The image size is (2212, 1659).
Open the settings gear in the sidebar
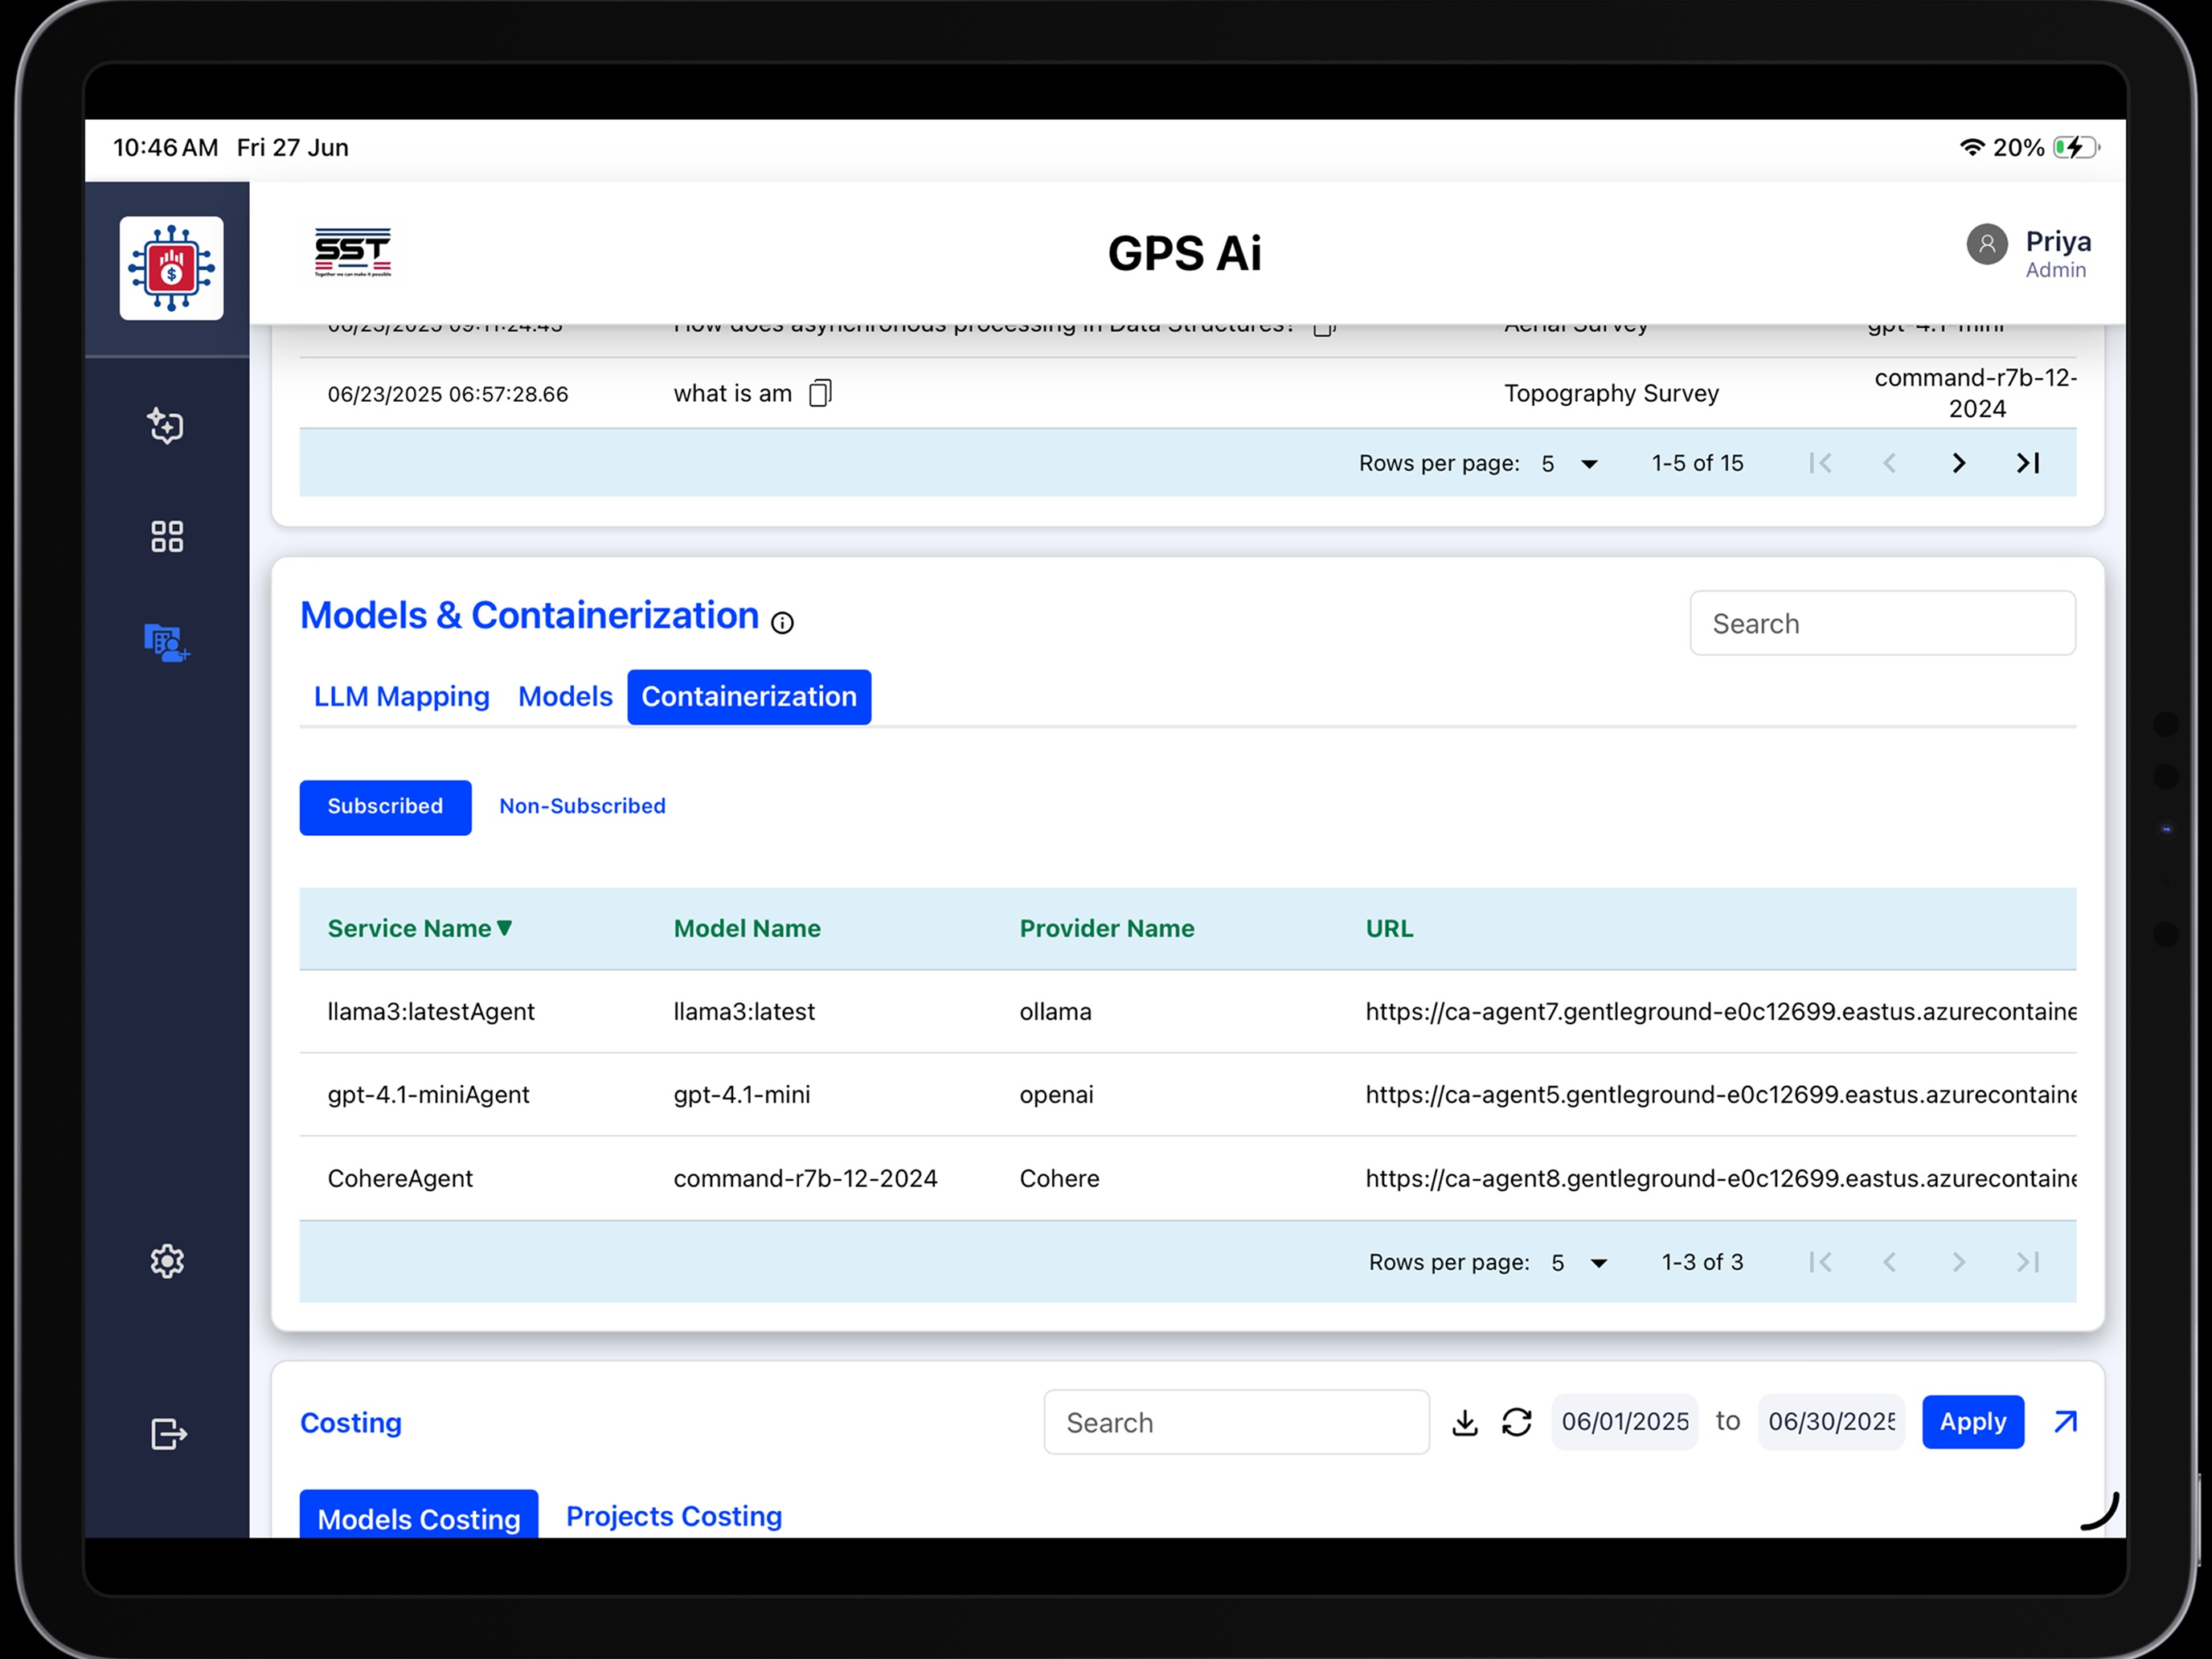pyautogui.click(x=167, y=1261)
